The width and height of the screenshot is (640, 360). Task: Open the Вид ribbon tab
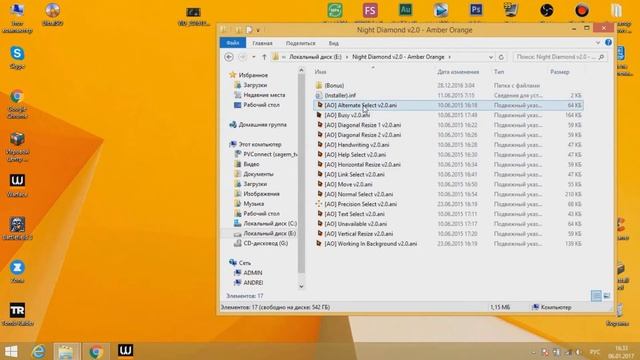tap(333, 43)
